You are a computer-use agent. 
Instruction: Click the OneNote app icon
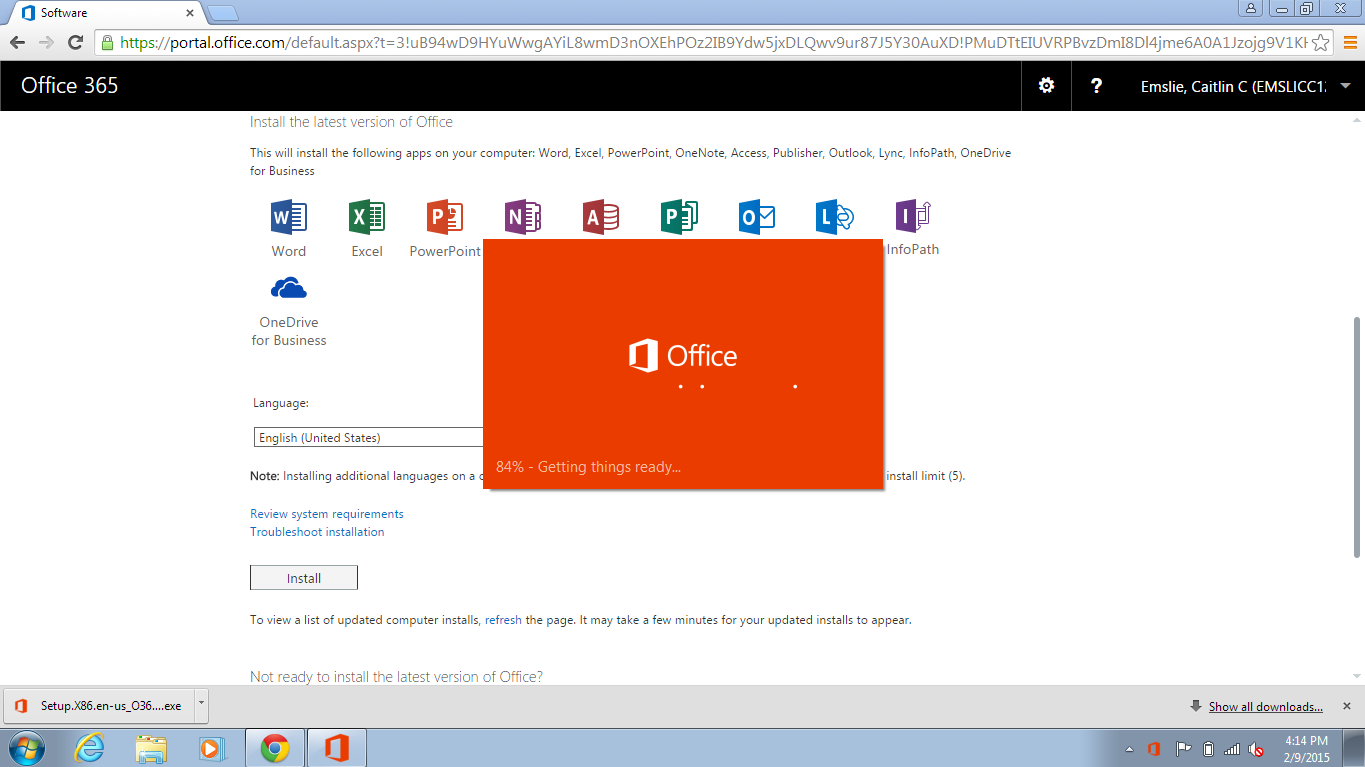[x=523, y=217]
